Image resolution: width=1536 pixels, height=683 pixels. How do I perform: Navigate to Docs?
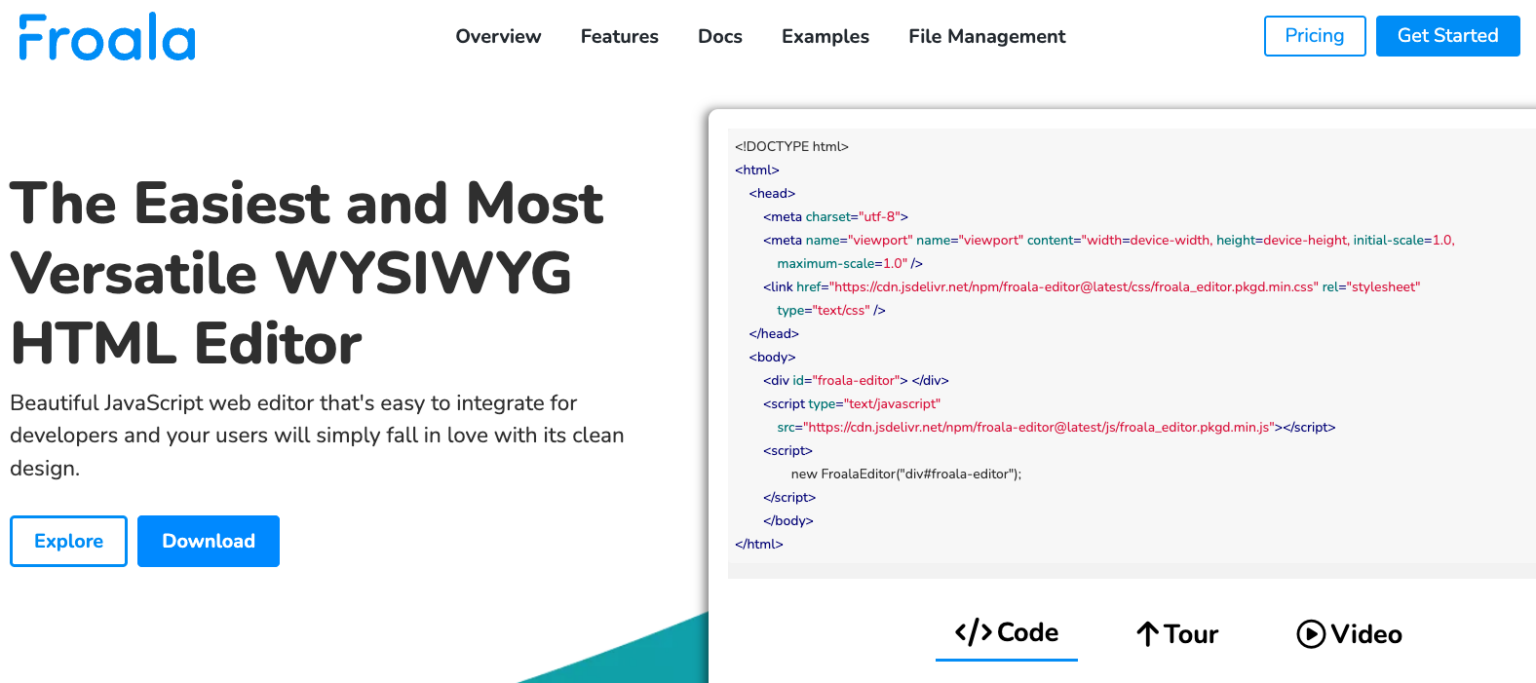(719, 36)
